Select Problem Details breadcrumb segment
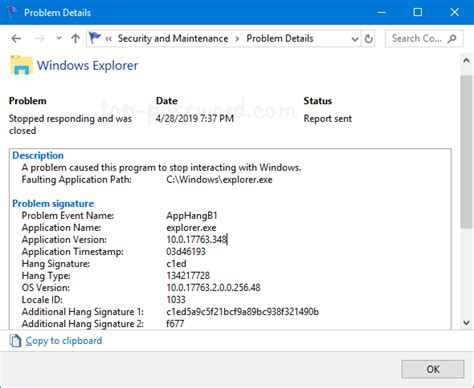The image size is (474, 388). pyautogui.click(x=280, y=38)
